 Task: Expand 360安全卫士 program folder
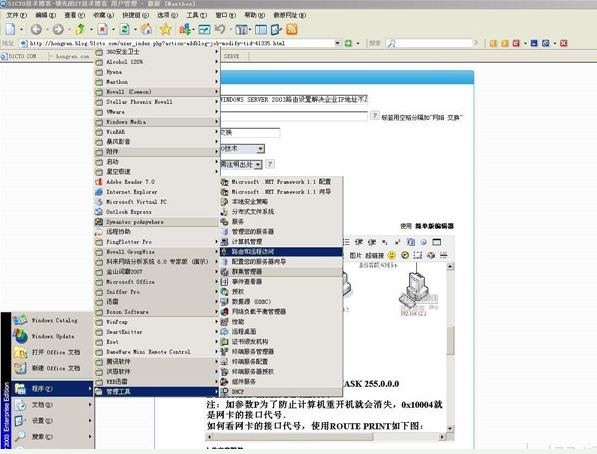pos(156,51)
